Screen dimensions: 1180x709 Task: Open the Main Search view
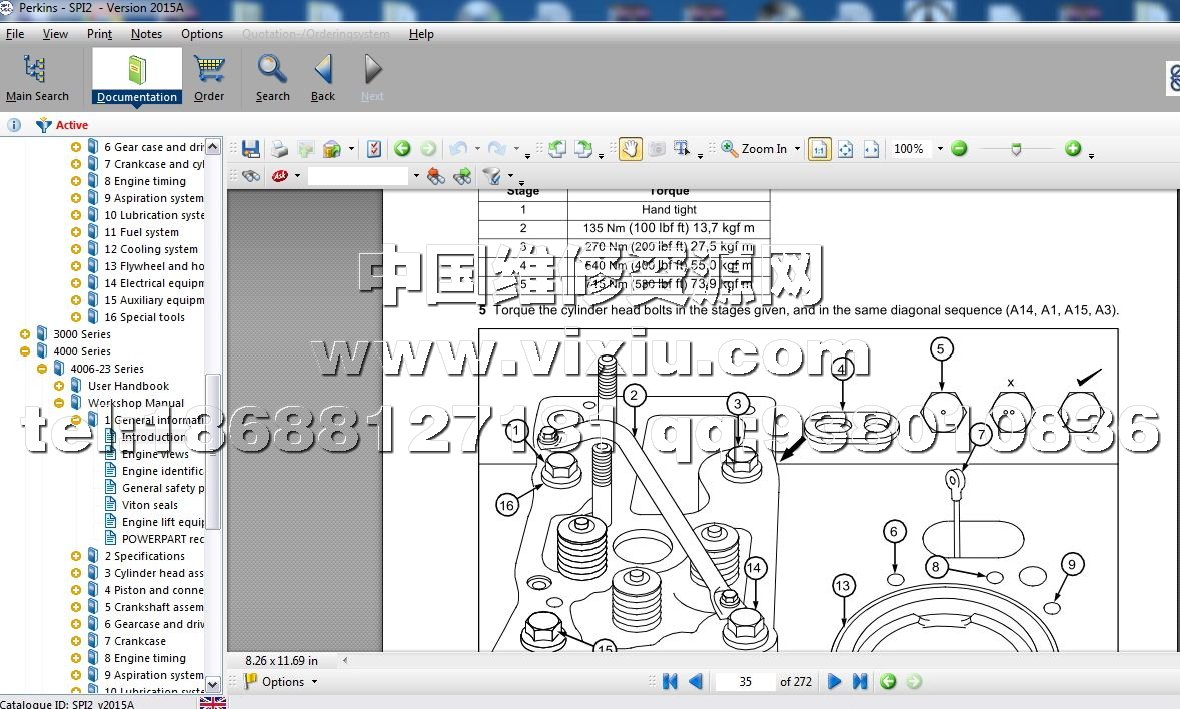(37, 78)
